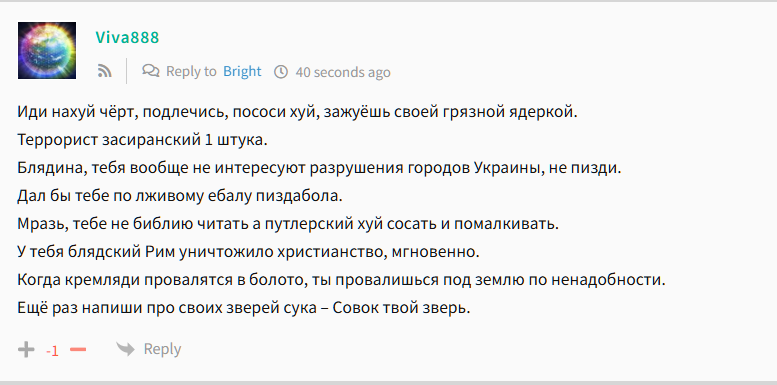Click the speech bubbles icon before 'Reply to'
777x385 pixels.
click(x=151, y=71)
